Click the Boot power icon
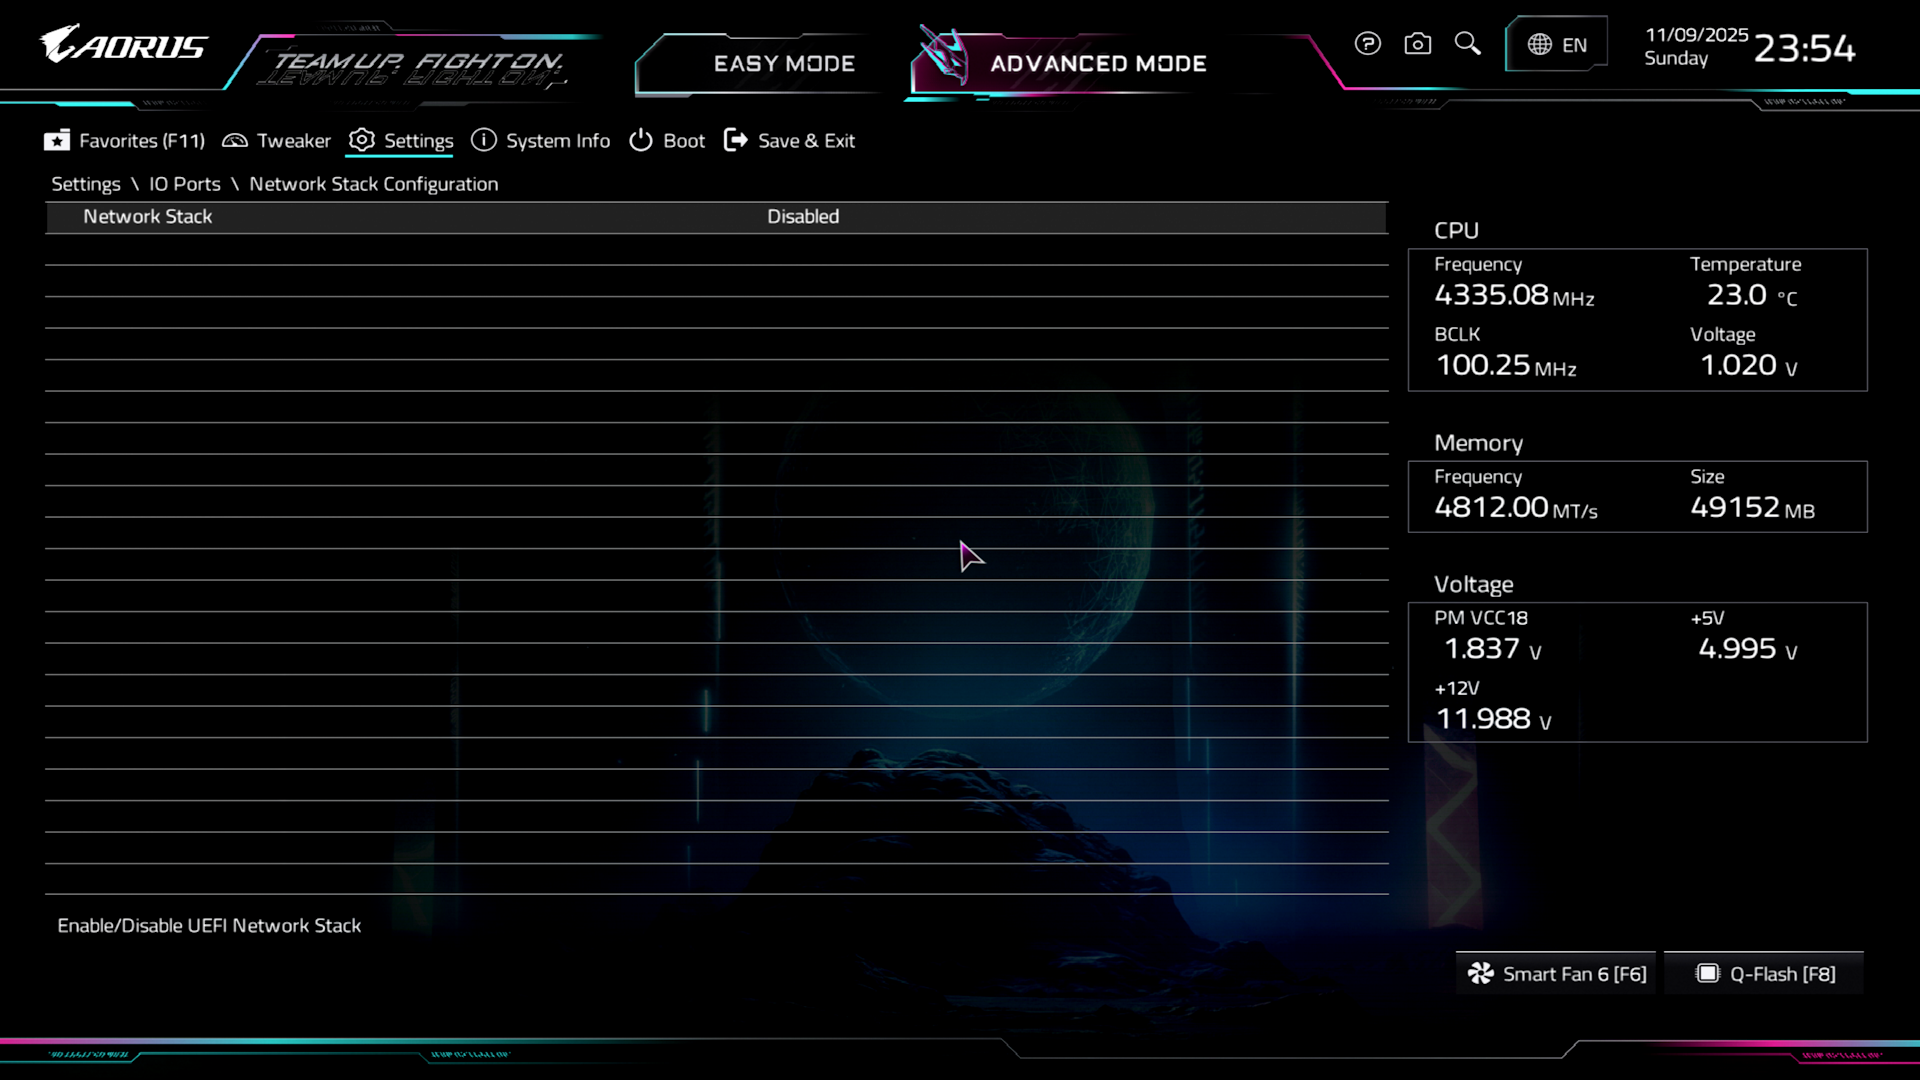Image resolution: width=1920 pixels, height=1080 pixels. point(640,141)
